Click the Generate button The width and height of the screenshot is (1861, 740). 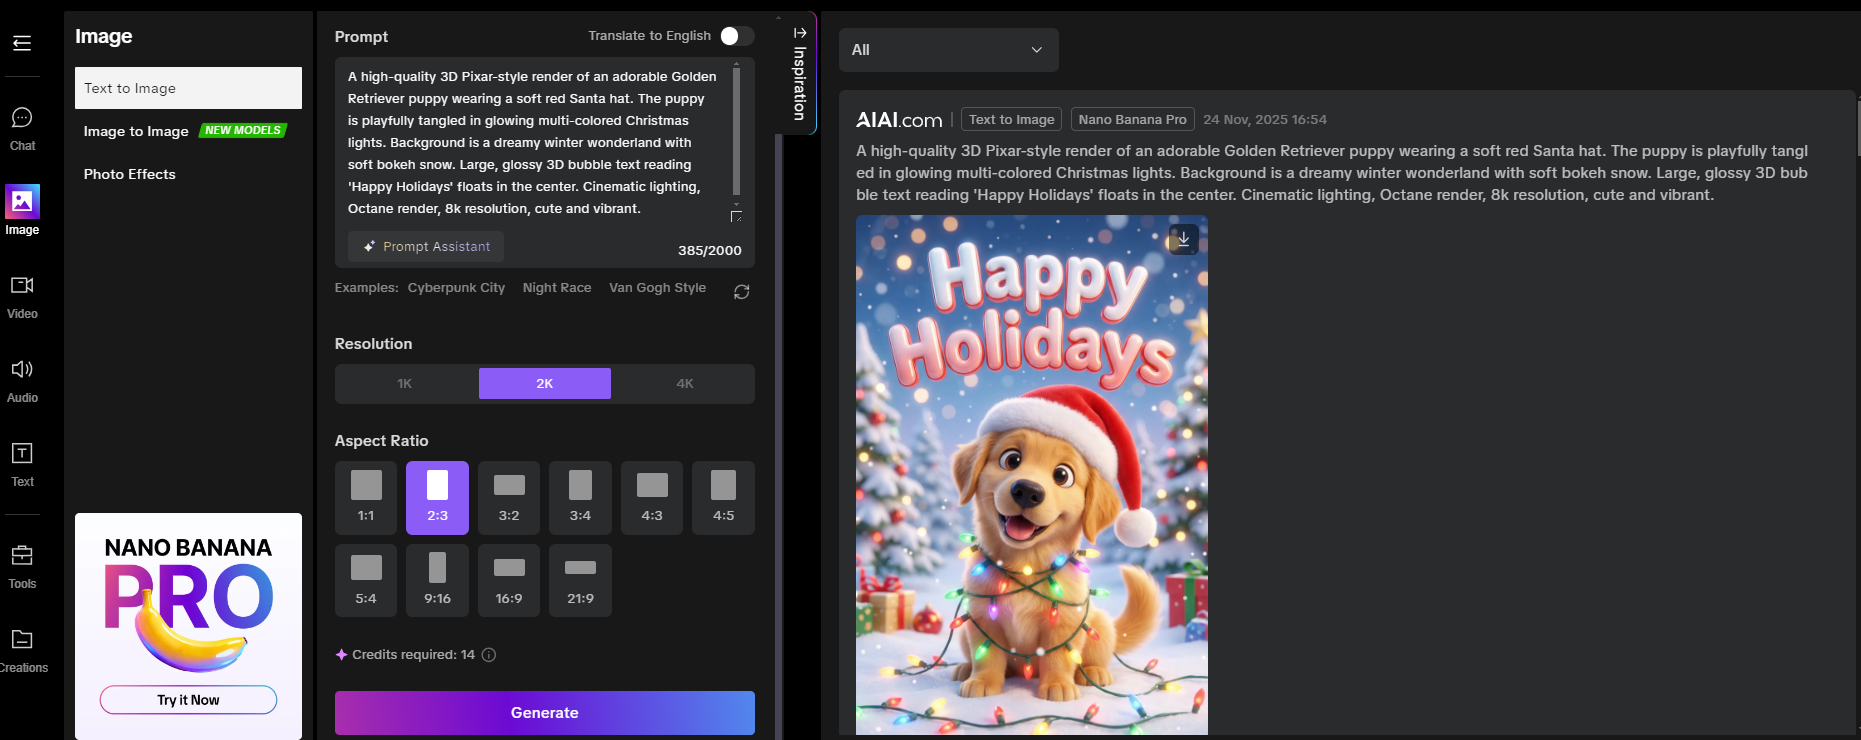click(x=545, y=713)
